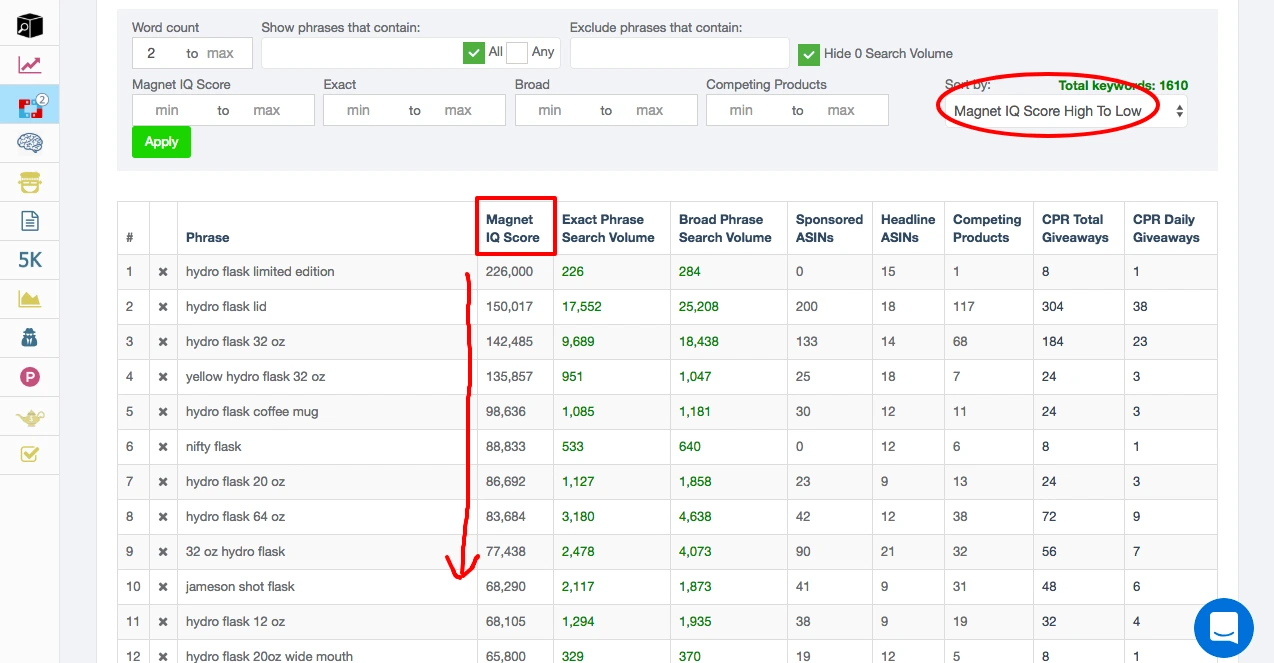Screen dimensions: 1274x663
Task: Click the Magnet IQ Score min field
Action: tap(168, 110)
